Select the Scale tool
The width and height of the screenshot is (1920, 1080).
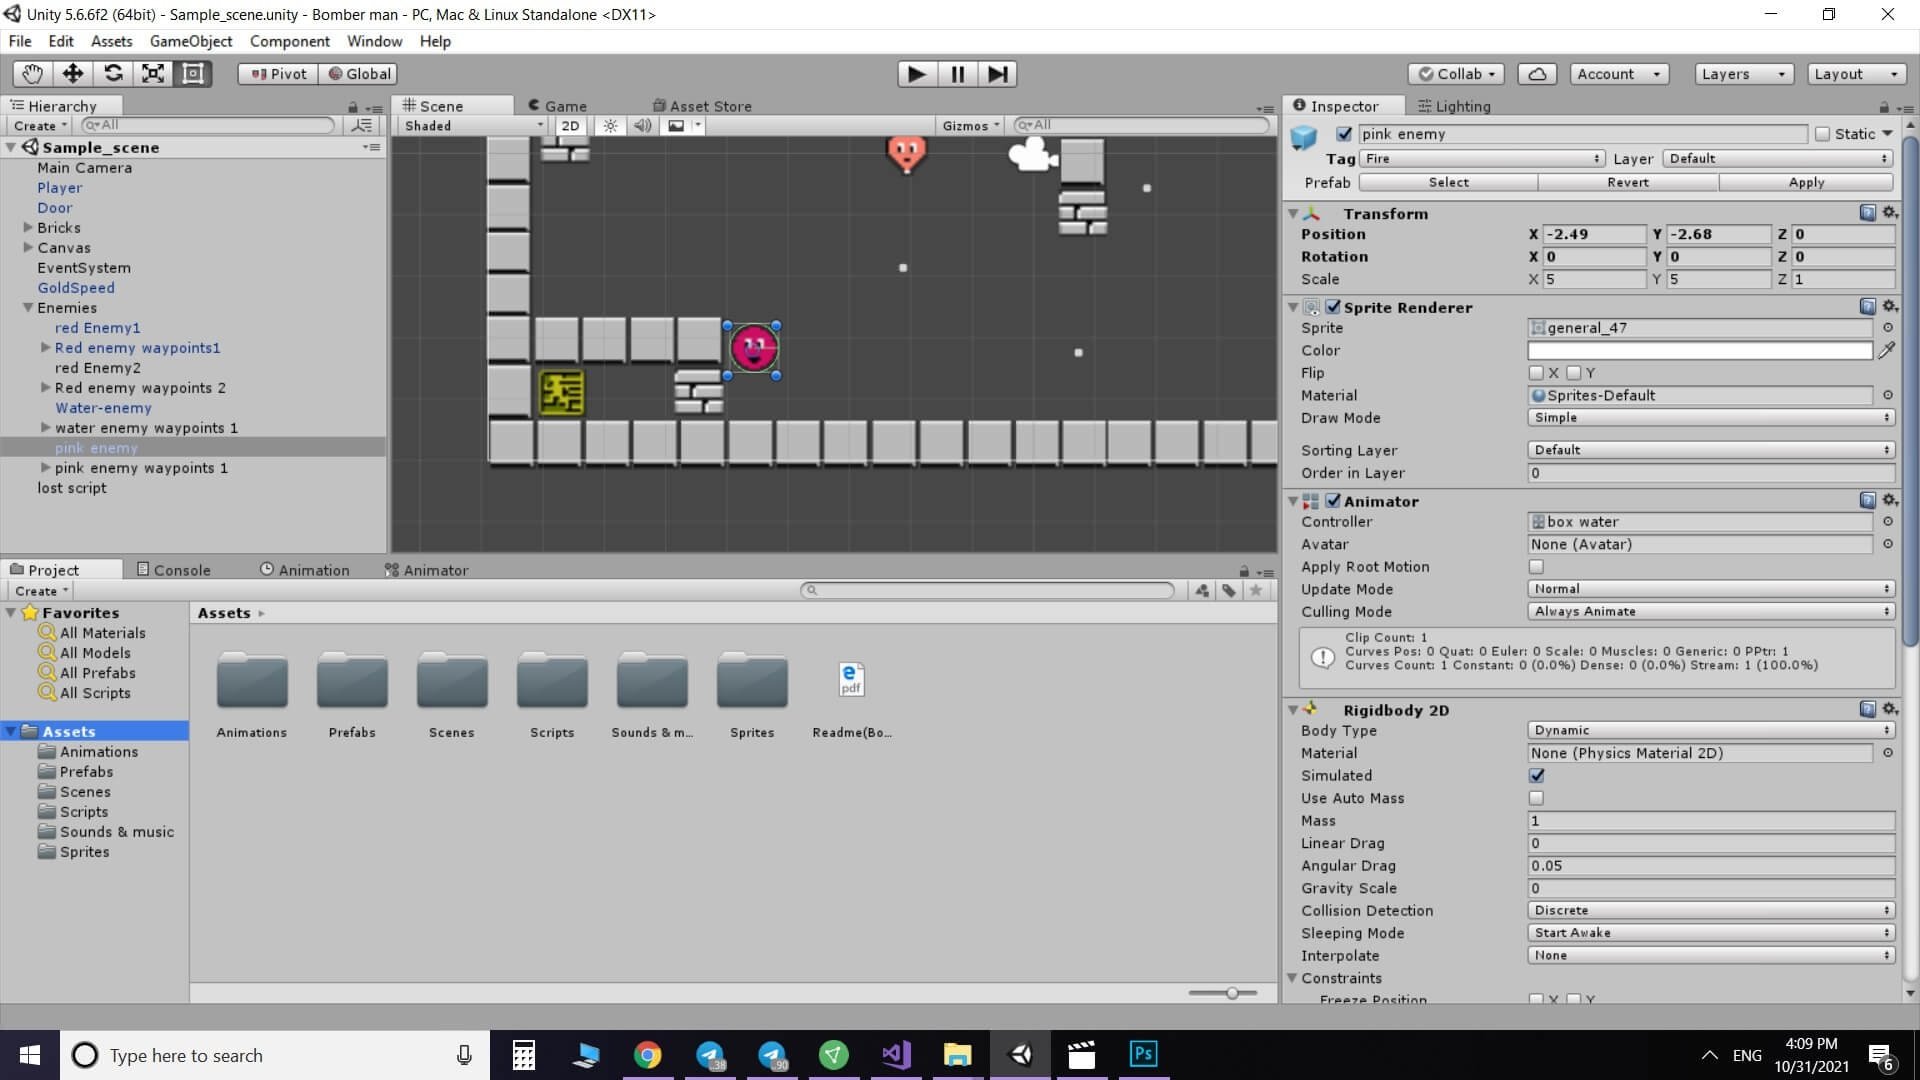click(x=153, y=74)
